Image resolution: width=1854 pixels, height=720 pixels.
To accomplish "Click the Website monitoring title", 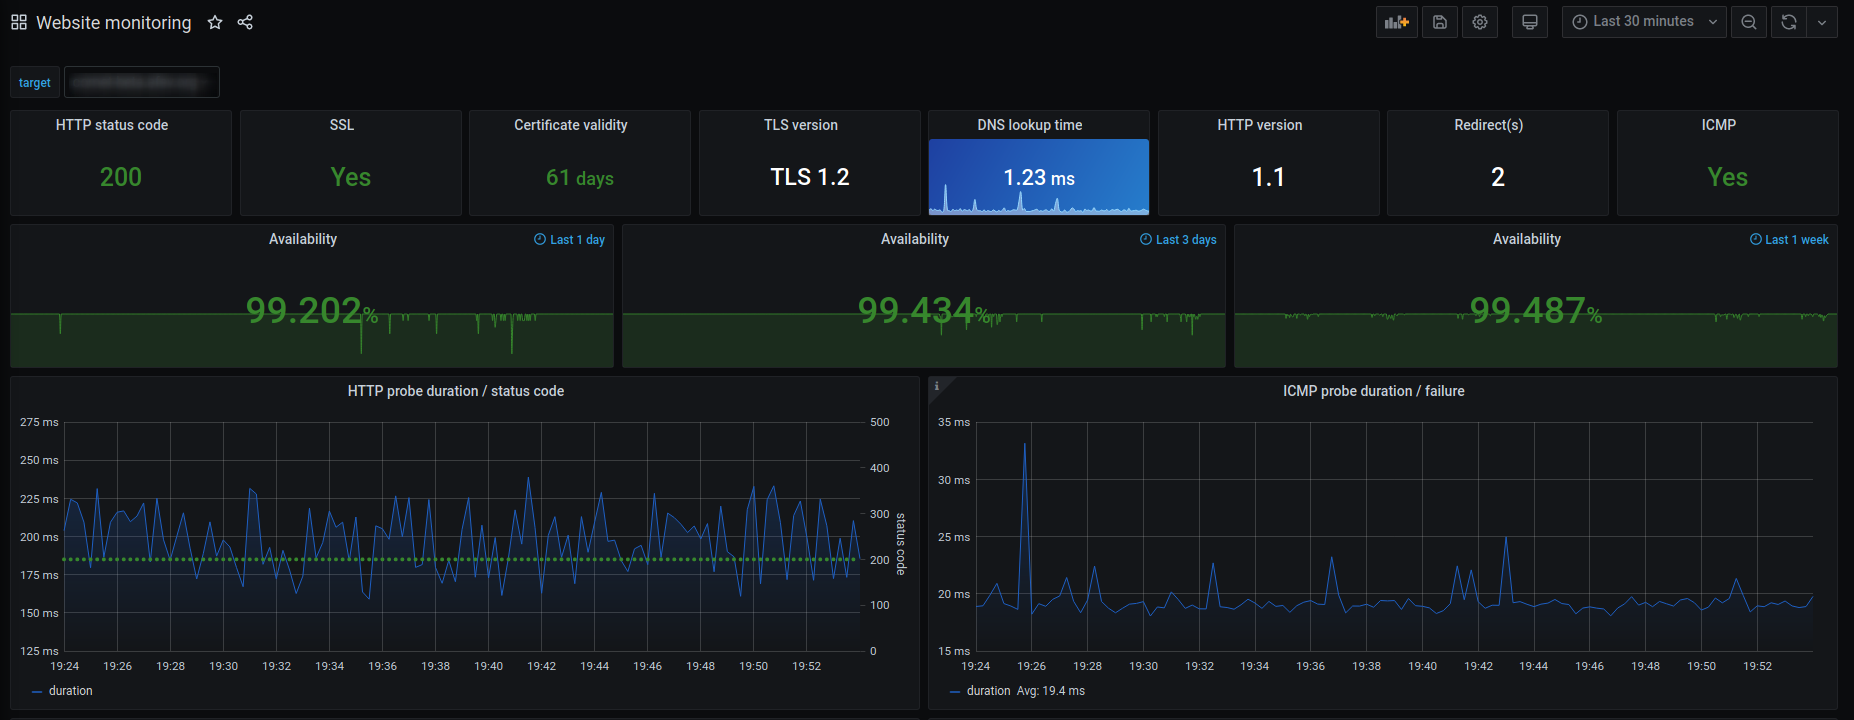I will pos(113,22).
